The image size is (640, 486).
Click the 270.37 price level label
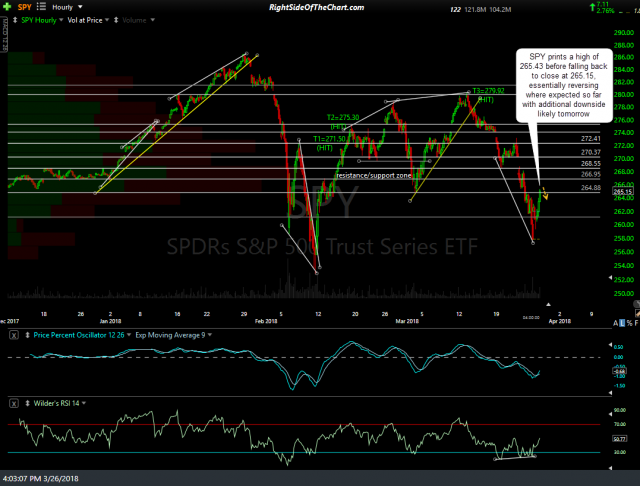[591, 152]
